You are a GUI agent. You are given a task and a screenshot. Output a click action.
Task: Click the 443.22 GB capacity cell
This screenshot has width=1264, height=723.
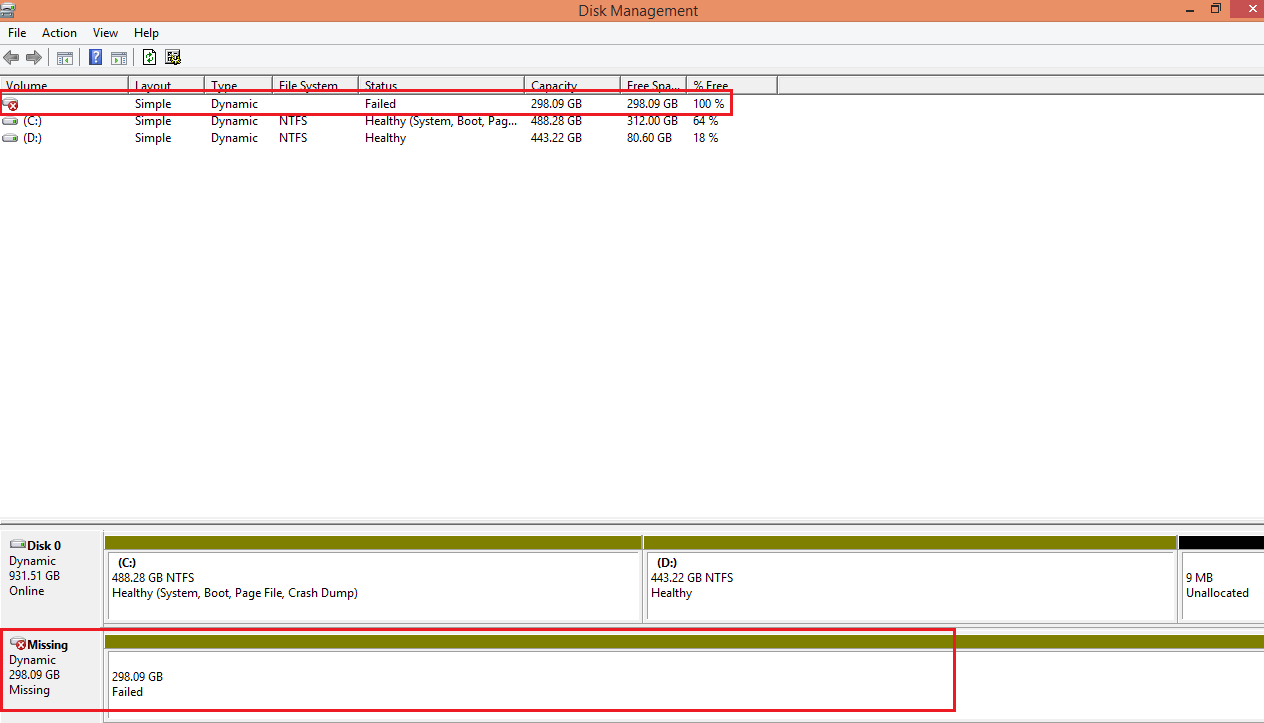556,138
